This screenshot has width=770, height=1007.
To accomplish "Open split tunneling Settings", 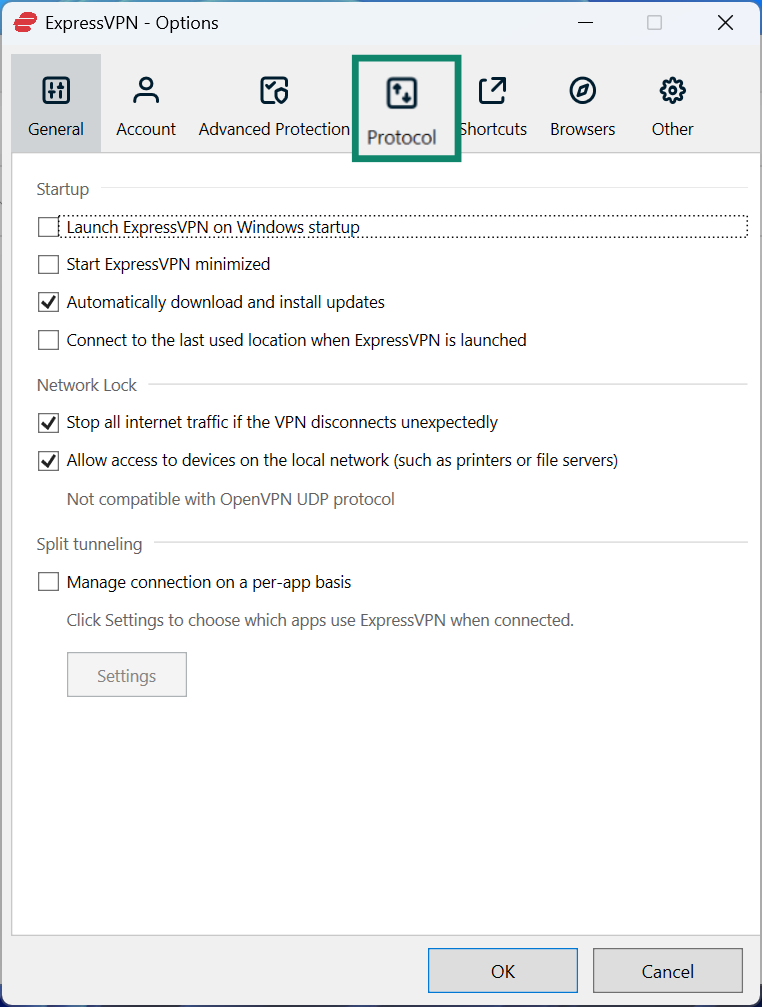I will [126, 674].
